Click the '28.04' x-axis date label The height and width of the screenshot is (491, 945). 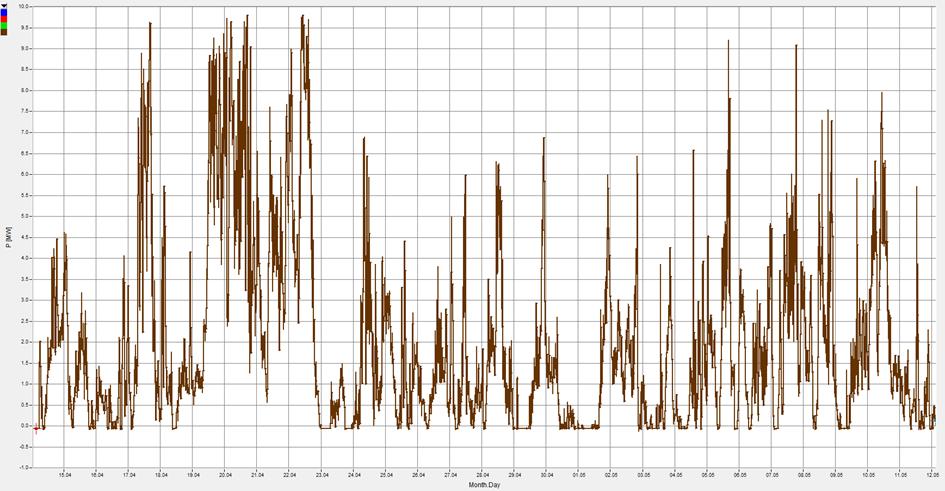pos(482,475)
